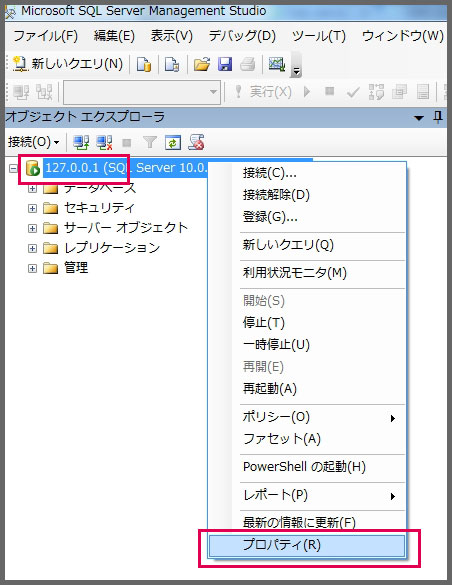This screenshot has height=585, width=452.
Task: Expand the レプリケーション folder
Action: [32, 248]
